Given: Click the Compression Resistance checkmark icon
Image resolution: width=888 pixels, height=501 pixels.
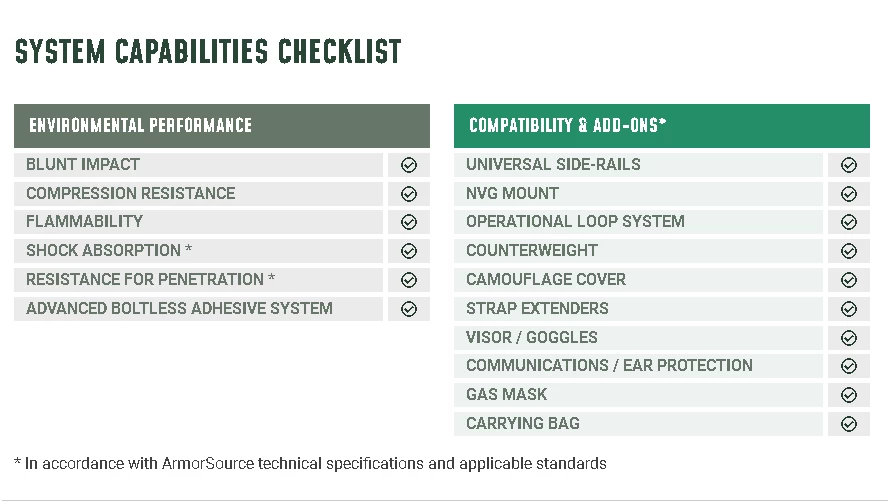Looking at the screenshot, I should point(408,194).
